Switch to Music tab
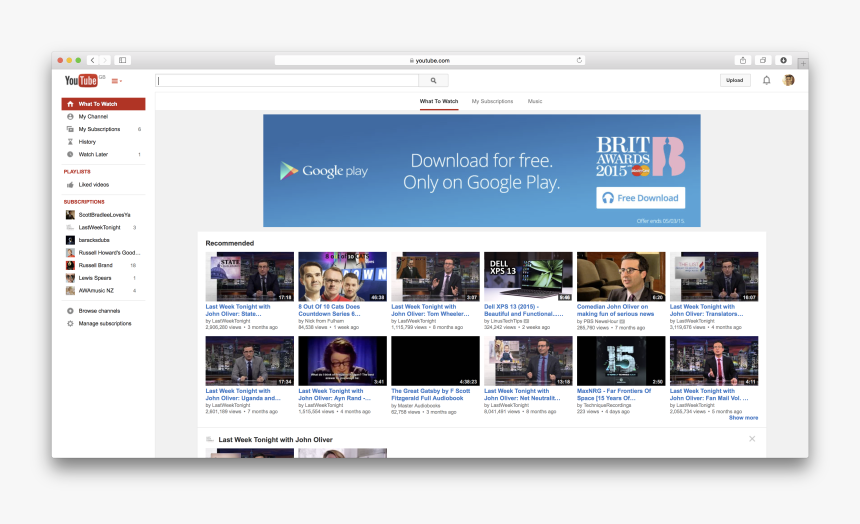The image size is (860, 524). coord(535,102)
